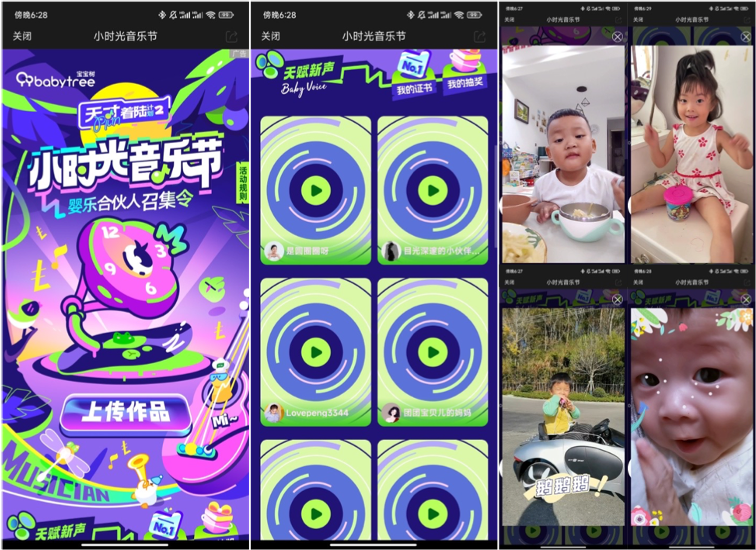Tap Wi-Fi status icon on poster screen
Screen dimensions: 756x550
(x=211, y=15)
